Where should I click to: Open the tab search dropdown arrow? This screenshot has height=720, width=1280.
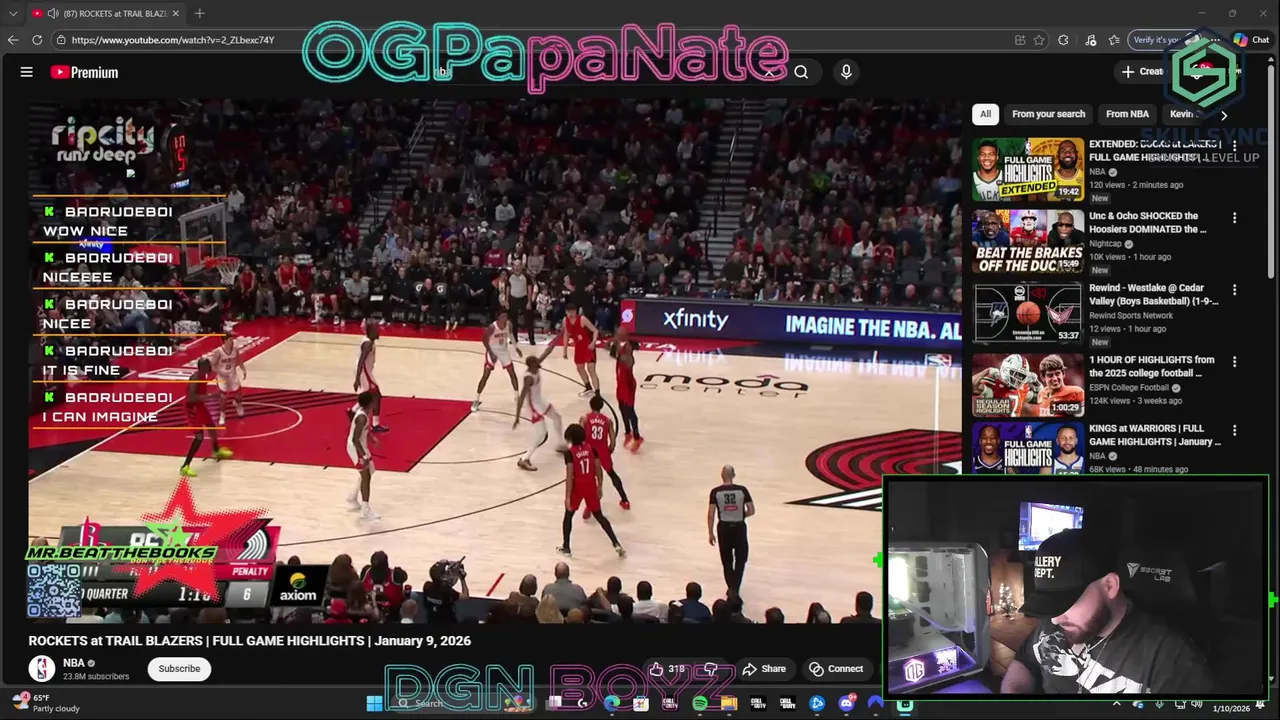click(12, 13)
